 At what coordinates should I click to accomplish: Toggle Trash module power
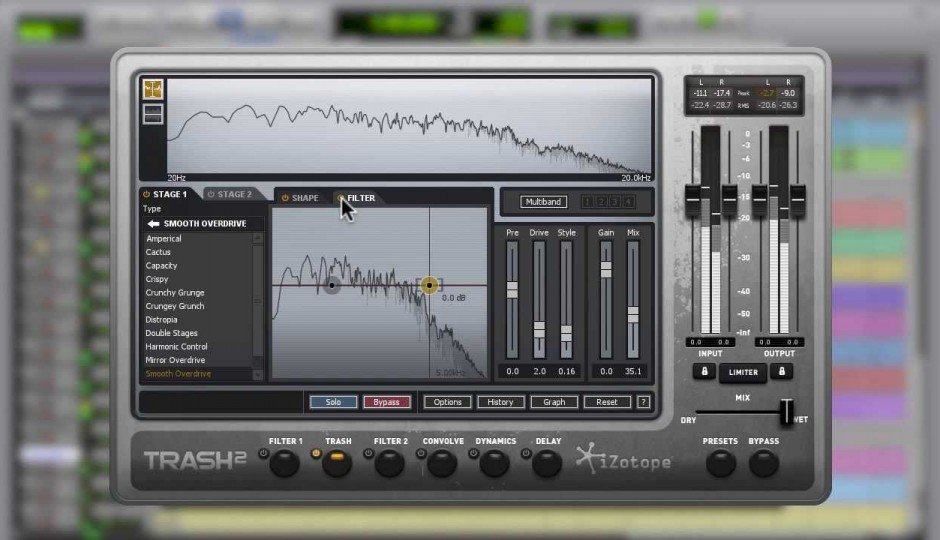pos(316,454)
